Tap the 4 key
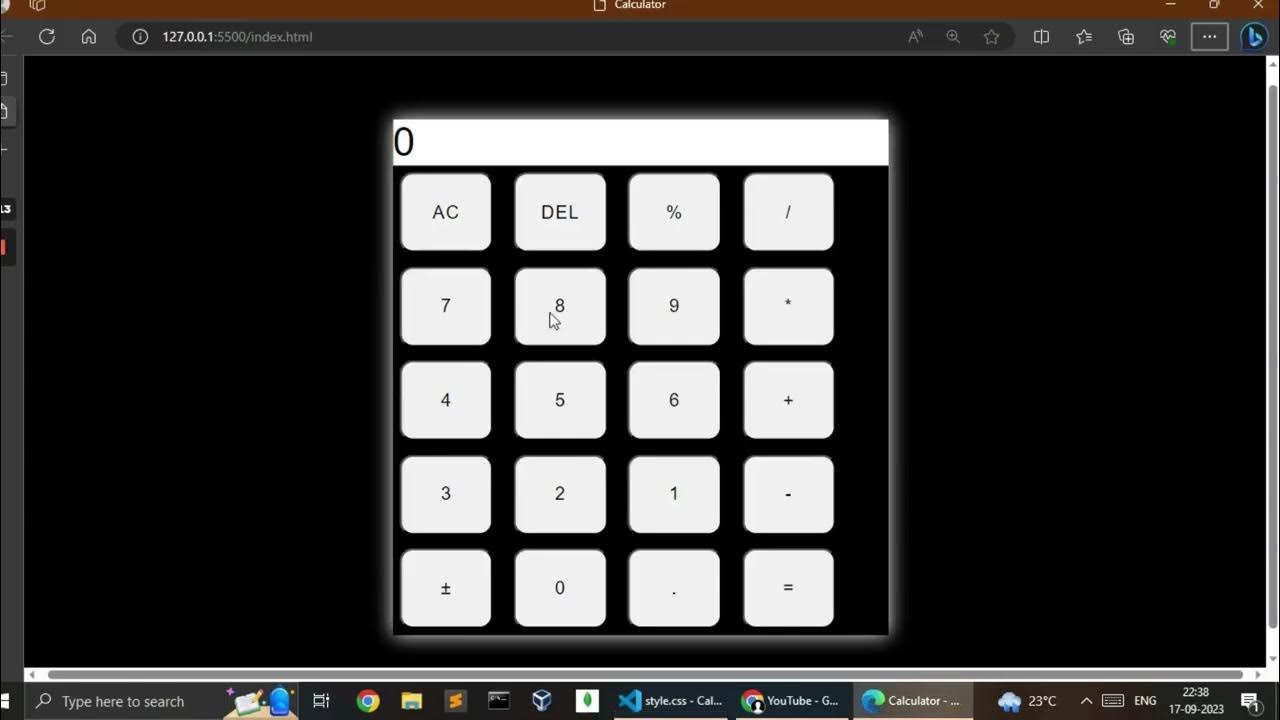Image resolution: width=1280 pixels, height=720 pixels. click(x=446, y=400)
